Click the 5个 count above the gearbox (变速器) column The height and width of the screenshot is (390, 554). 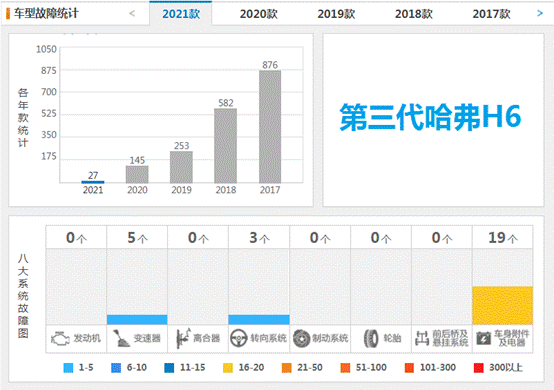[137, 238]
